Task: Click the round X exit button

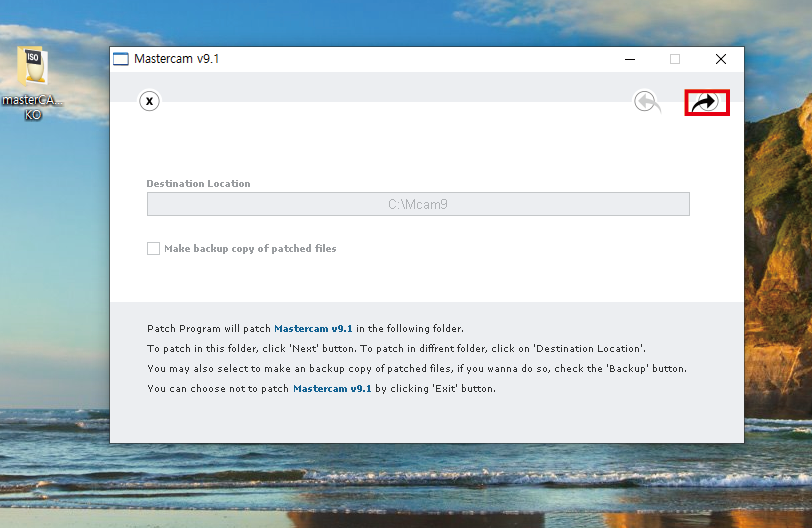Action: [x=149, y=101]
